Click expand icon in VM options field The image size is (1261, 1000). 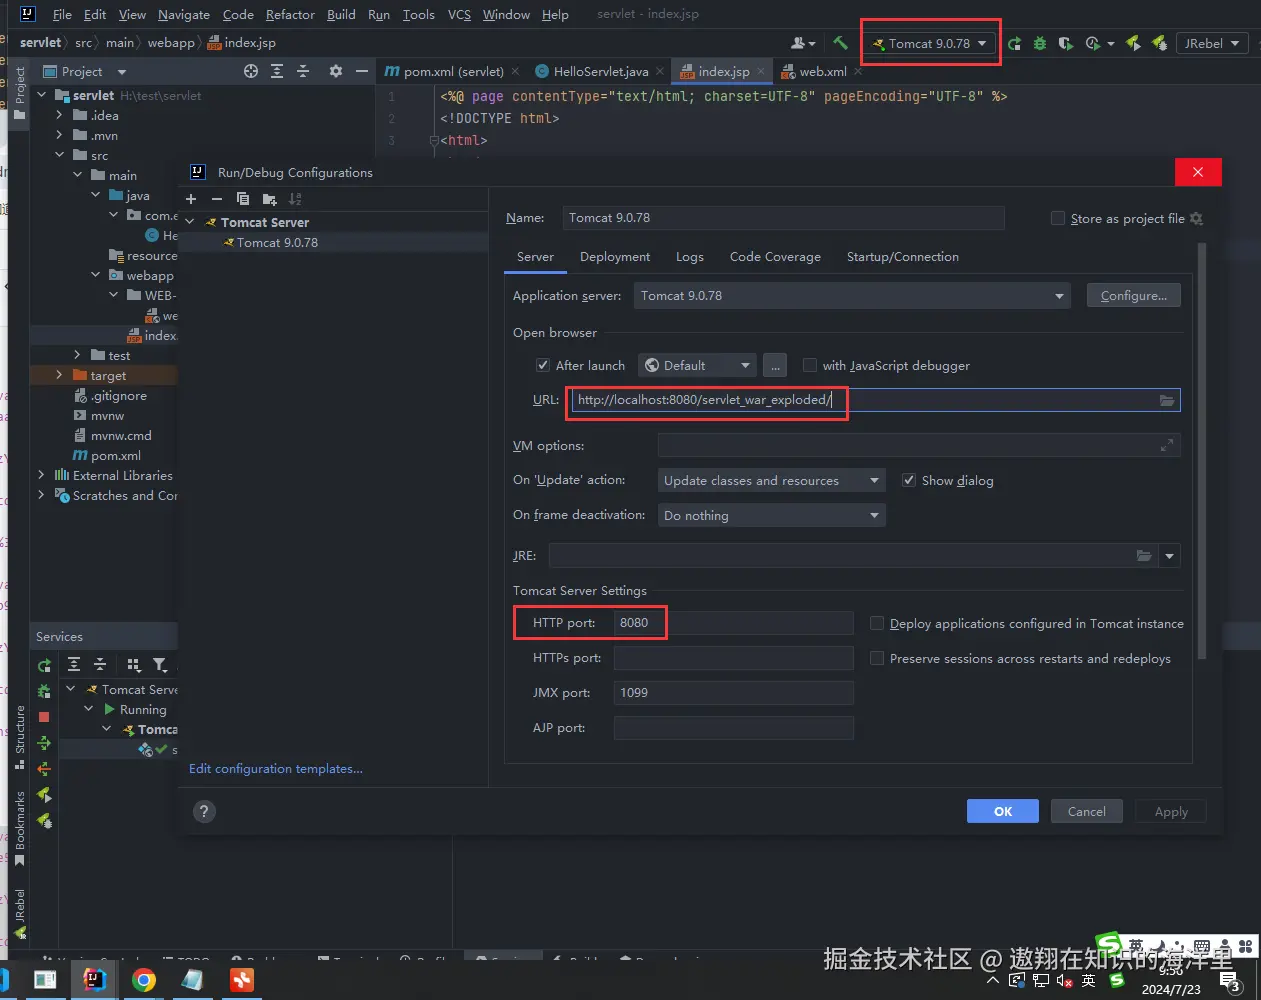pyautogui.click(x=1167, y=446)
